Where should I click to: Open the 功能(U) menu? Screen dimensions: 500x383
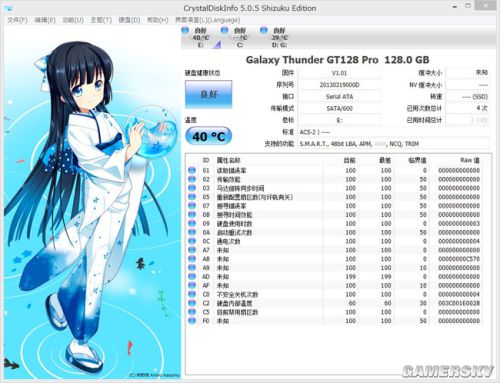coord(73,20)
